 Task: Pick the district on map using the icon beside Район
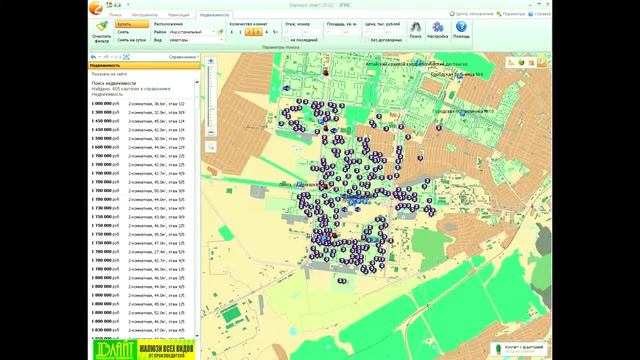pos(220,32)
